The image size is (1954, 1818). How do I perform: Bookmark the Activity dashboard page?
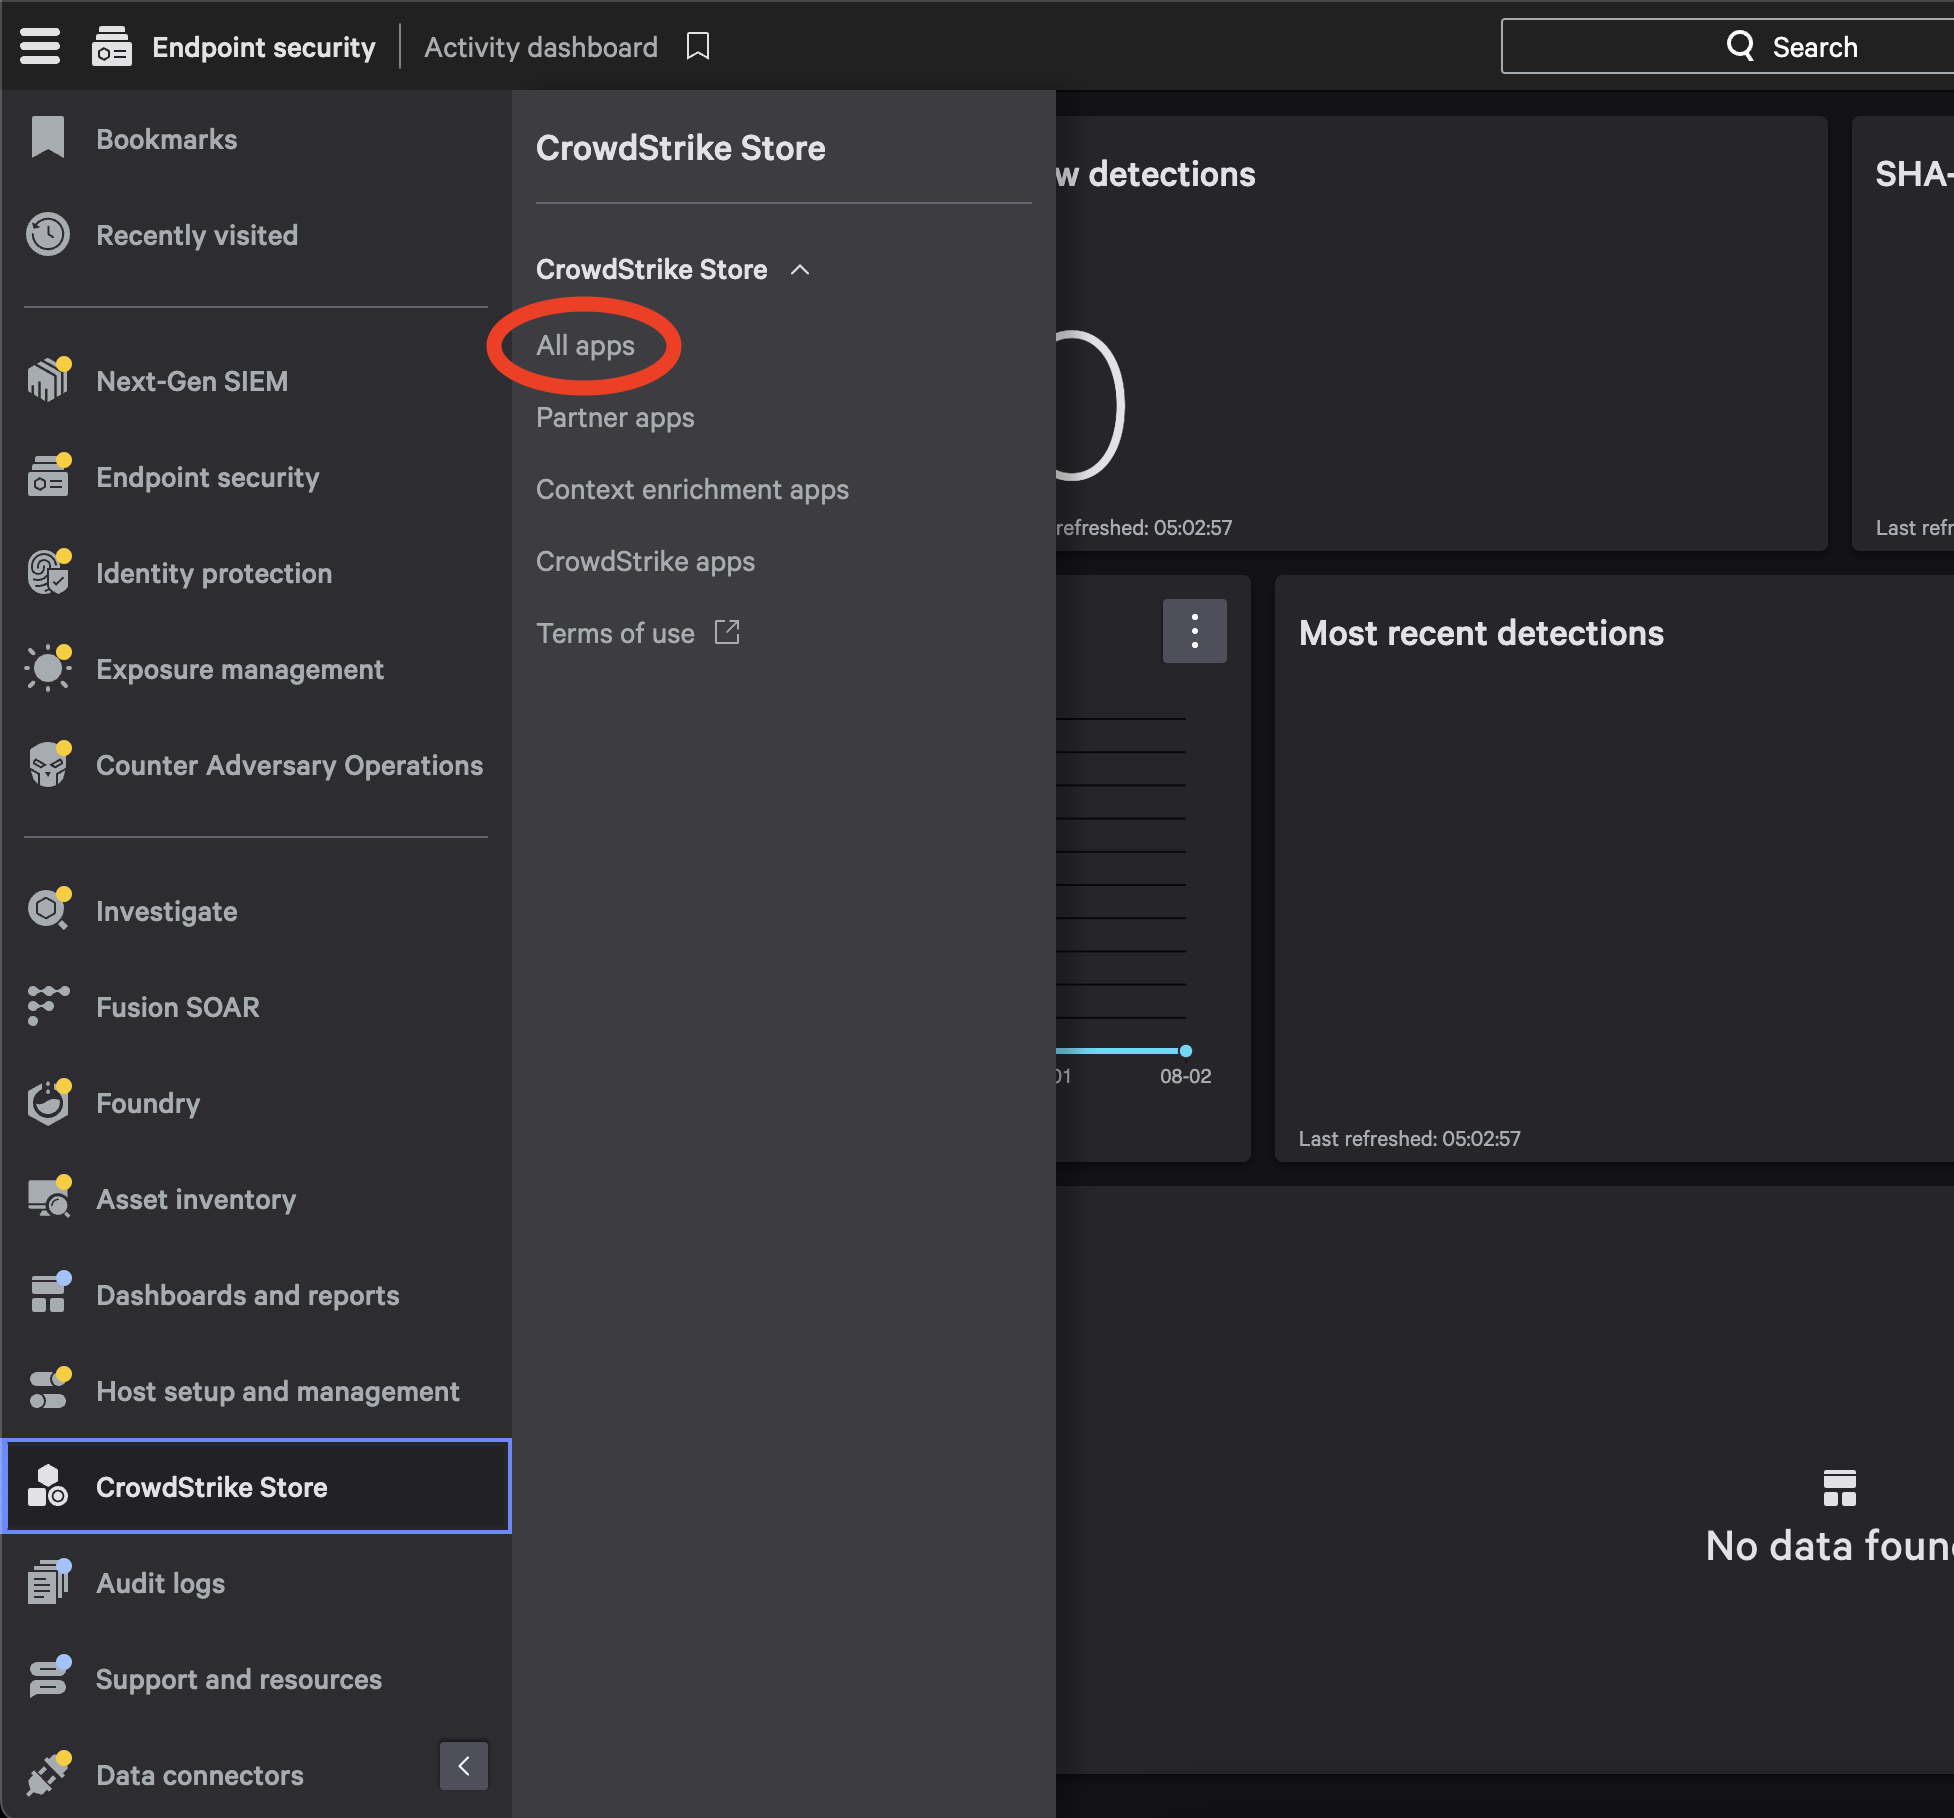tap(698, 46)
